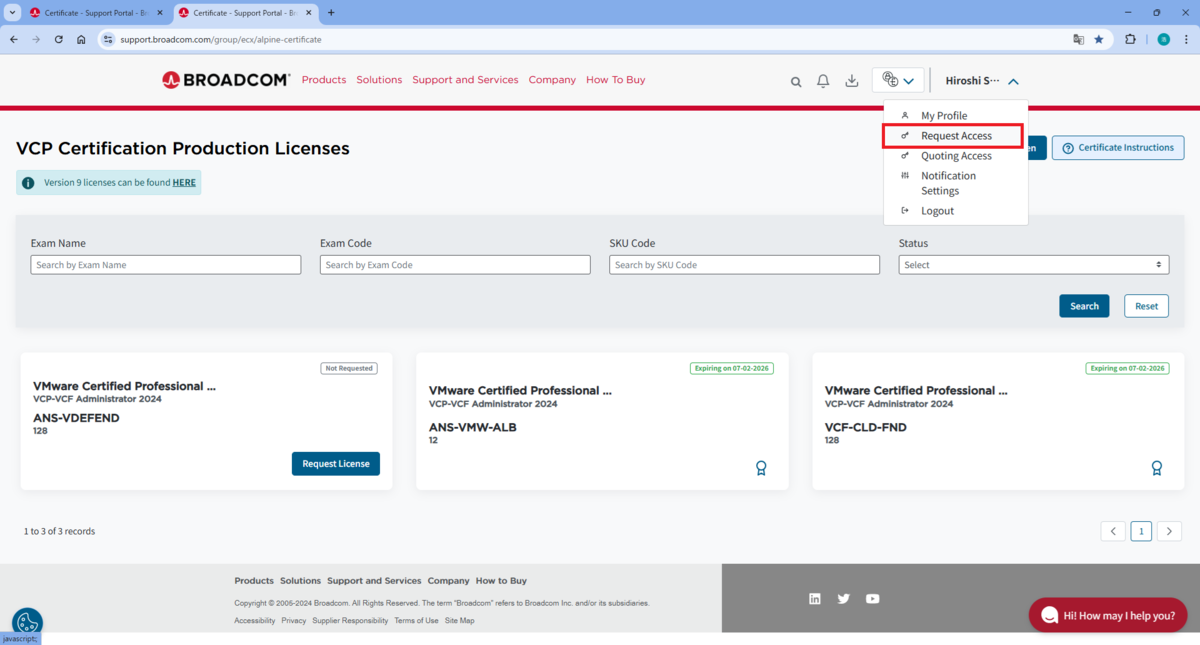This screenshot has width=1200, height=645.
Task: Focus the Search by SKU Code field
Action: coord(744,265)
